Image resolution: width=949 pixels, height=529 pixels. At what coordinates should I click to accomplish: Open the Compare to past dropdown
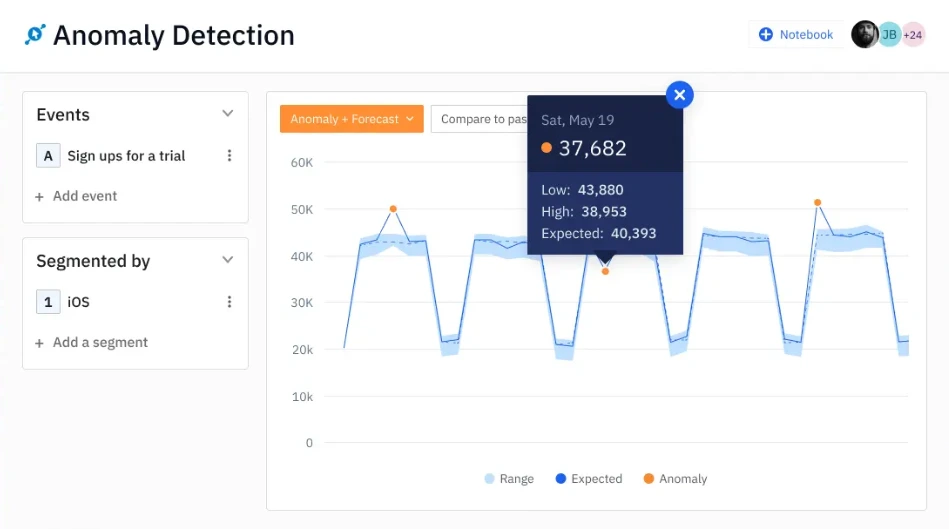[479, 119]
